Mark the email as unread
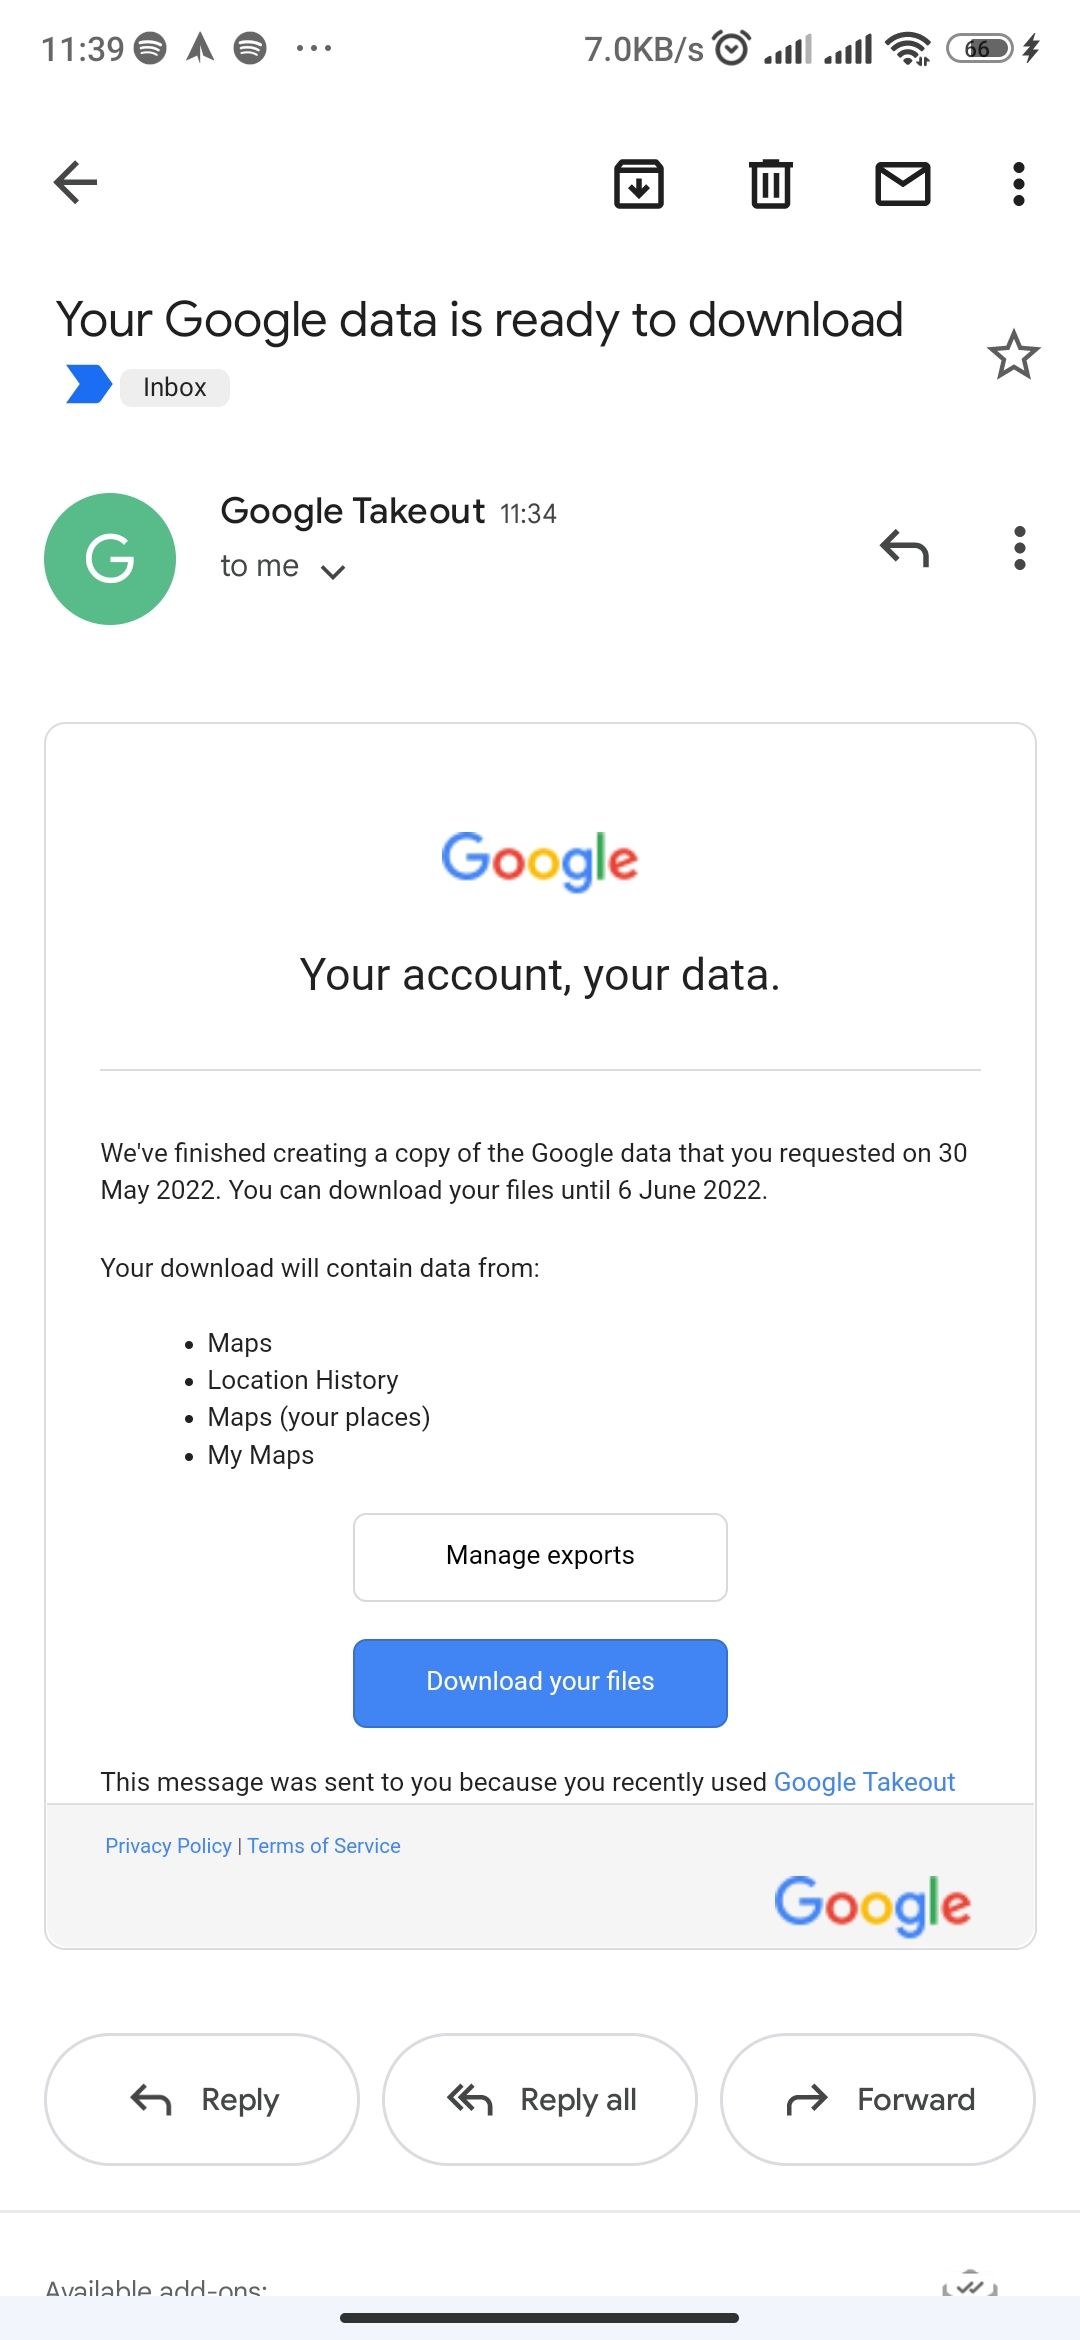1080x2340 pixels. pos(903,183)
